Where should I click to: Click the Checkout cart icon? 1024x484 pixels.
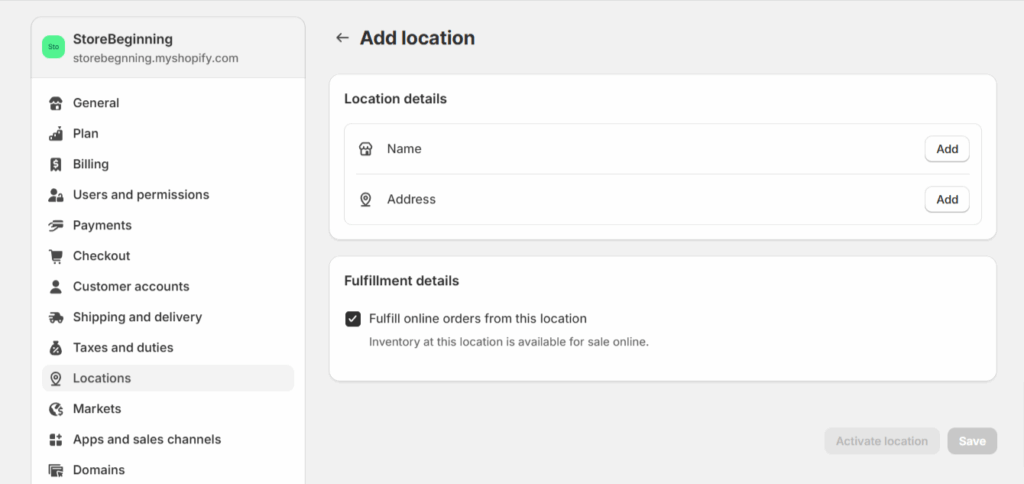(x=55, y=256)
